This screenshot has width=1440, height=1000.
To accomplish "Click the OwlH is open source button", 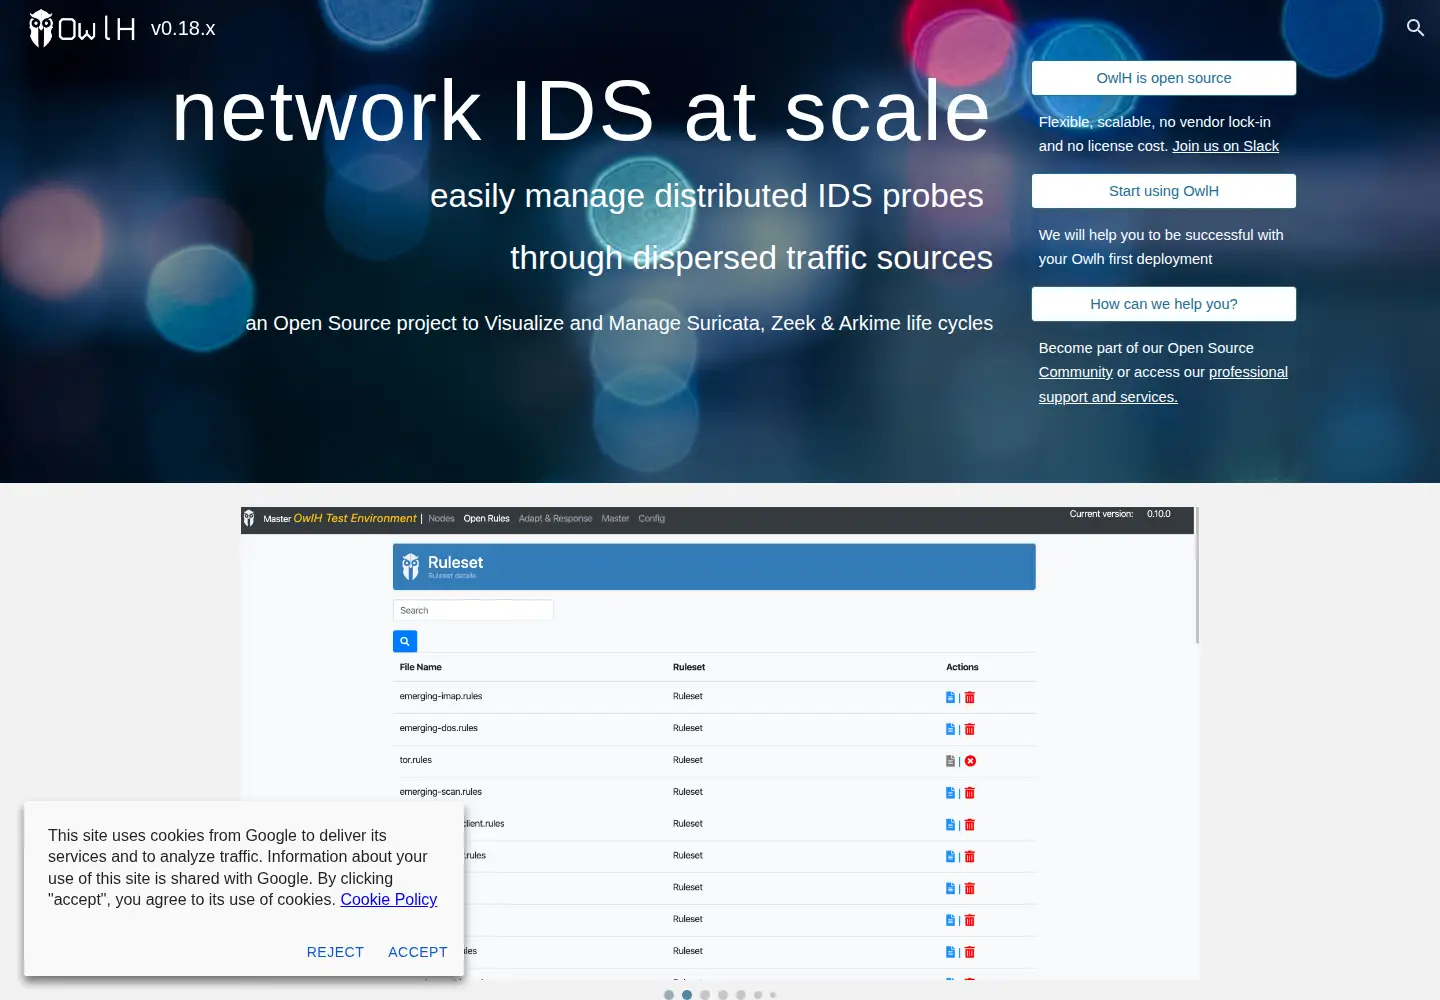I will 1164,78.
